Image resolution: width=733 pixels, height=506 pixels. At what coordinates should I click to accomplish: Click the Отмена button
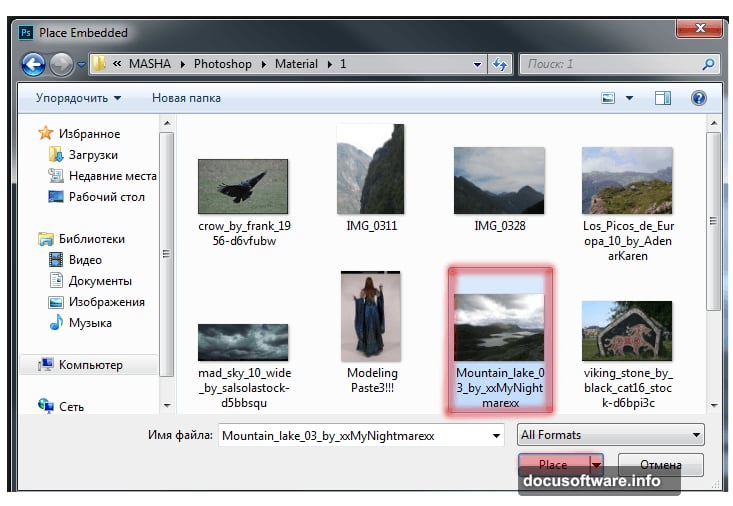click(661, 465)
